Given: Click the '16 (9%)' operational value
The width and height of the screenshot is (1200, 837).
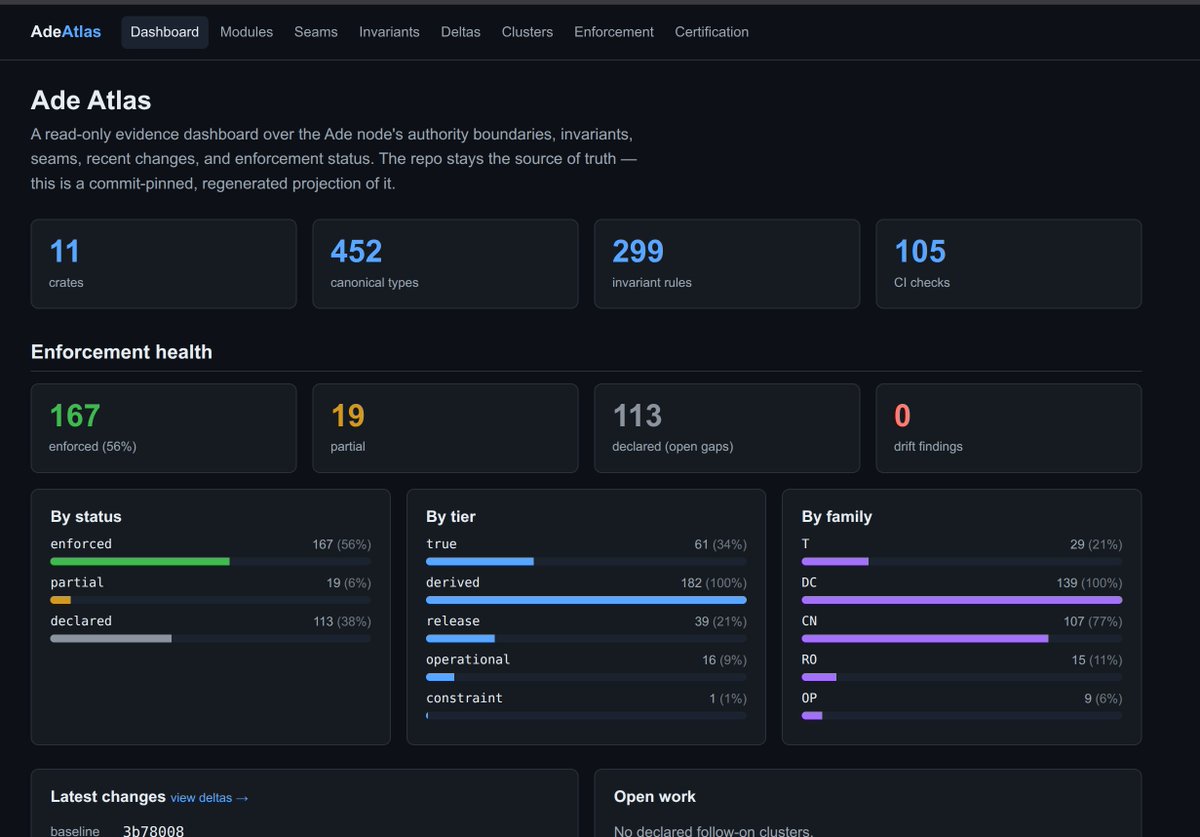Looking at the screenshot, I should point(724,660).
